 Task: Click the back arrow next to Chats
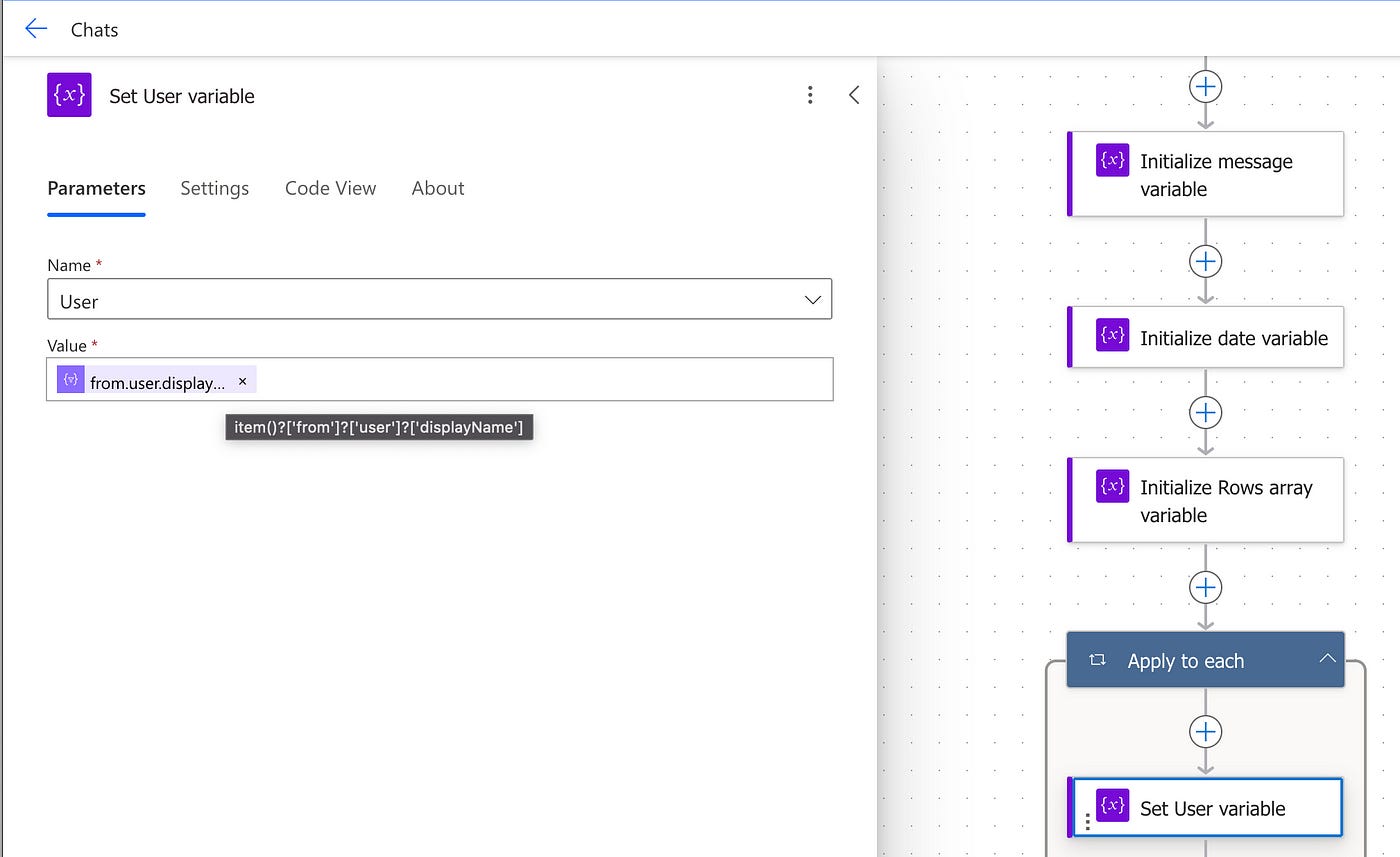tap(36, 29)
